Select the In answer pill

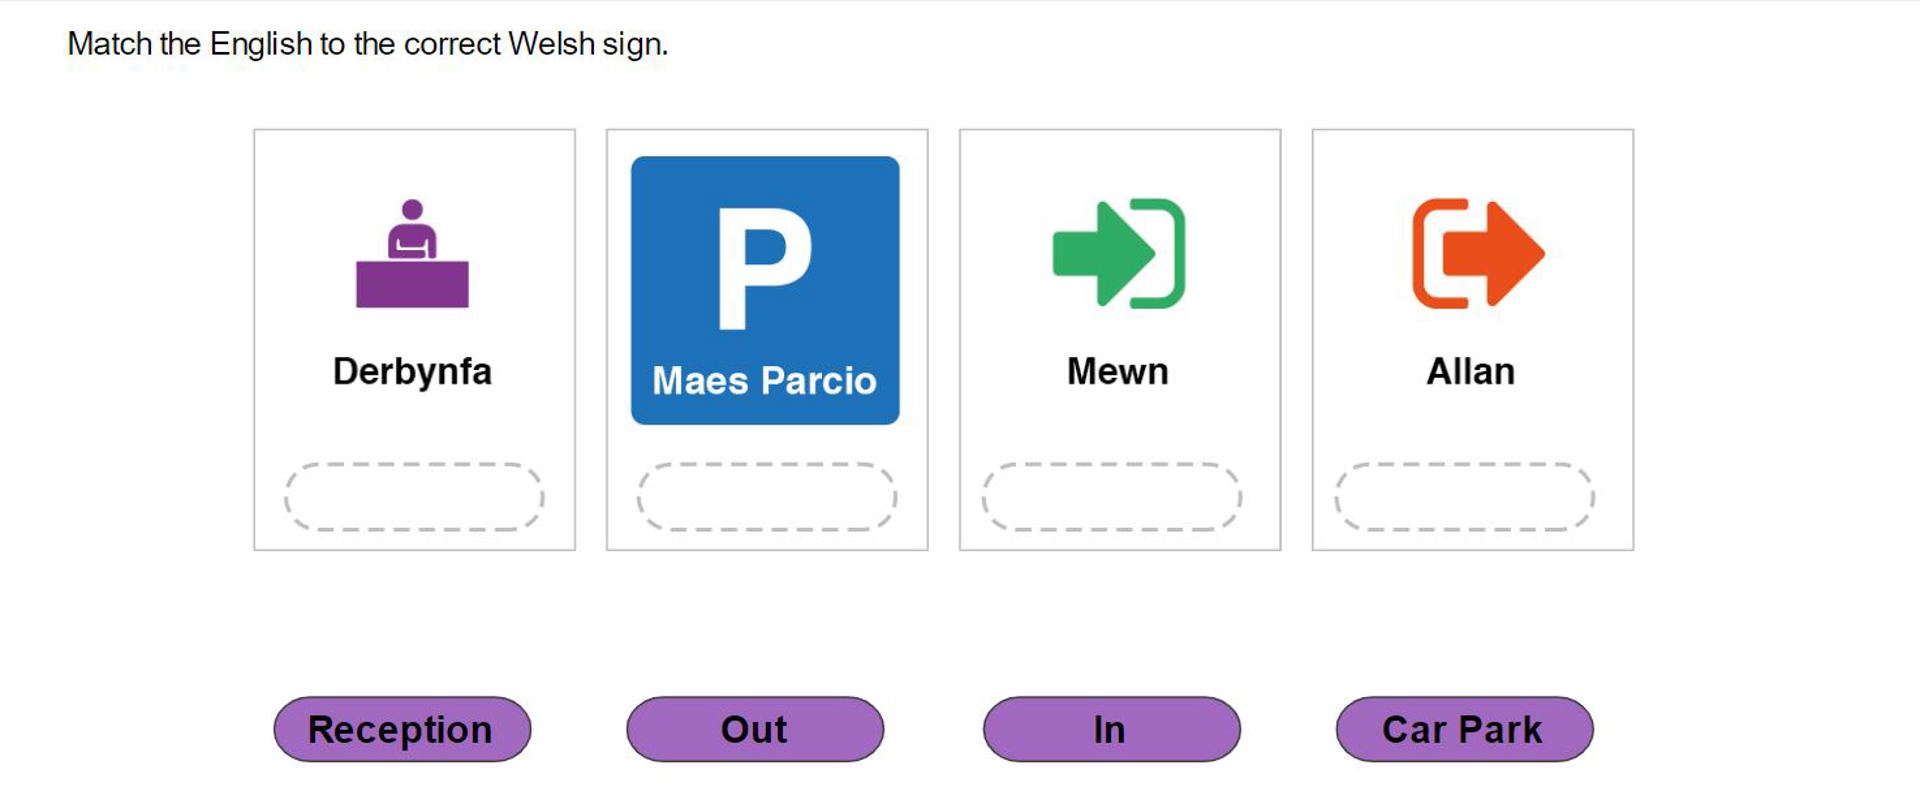coord(1111,729)
